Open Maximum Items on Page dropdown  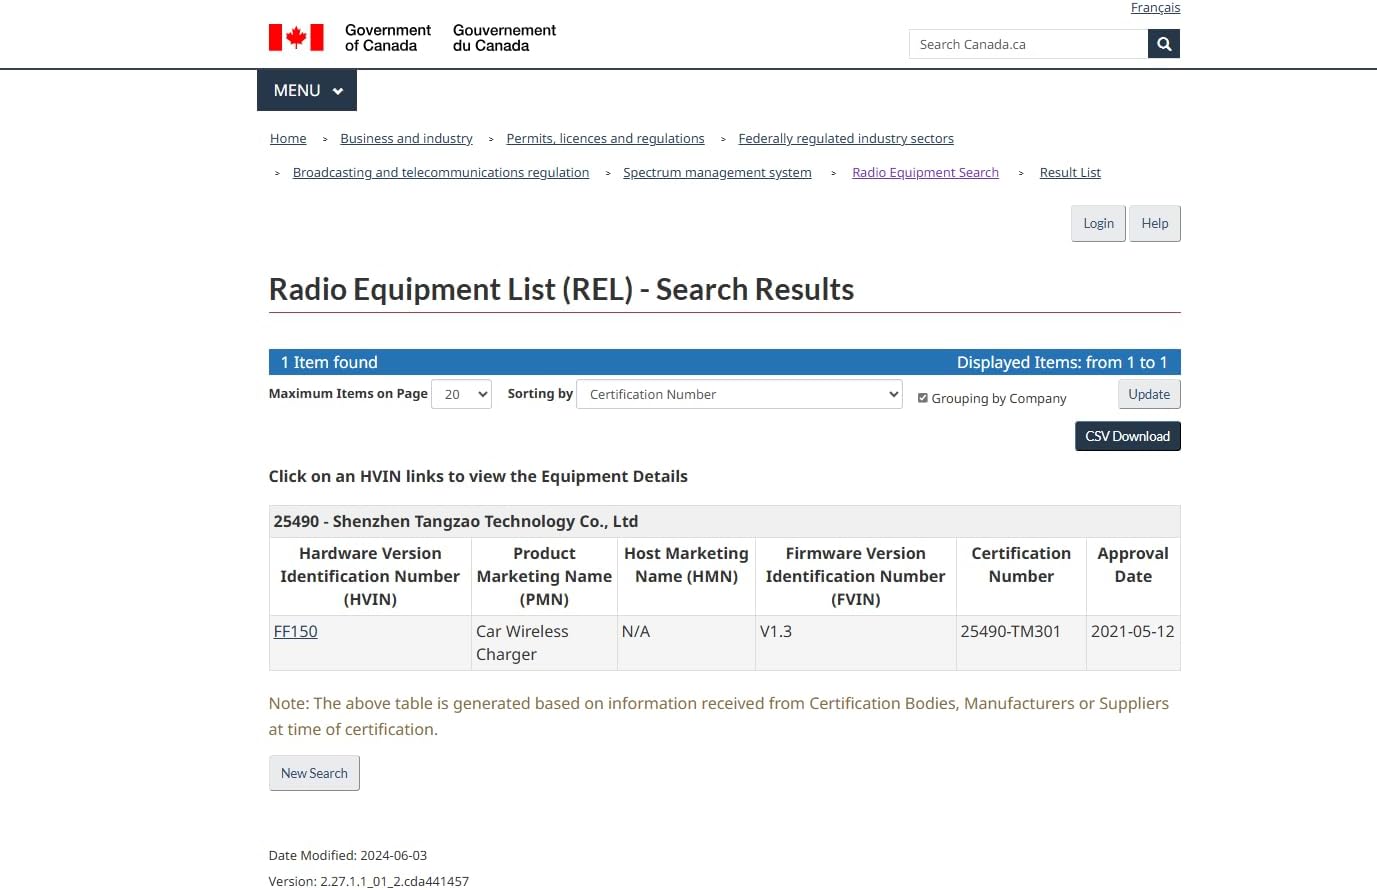pyautogui.click(x=461, y=394)
